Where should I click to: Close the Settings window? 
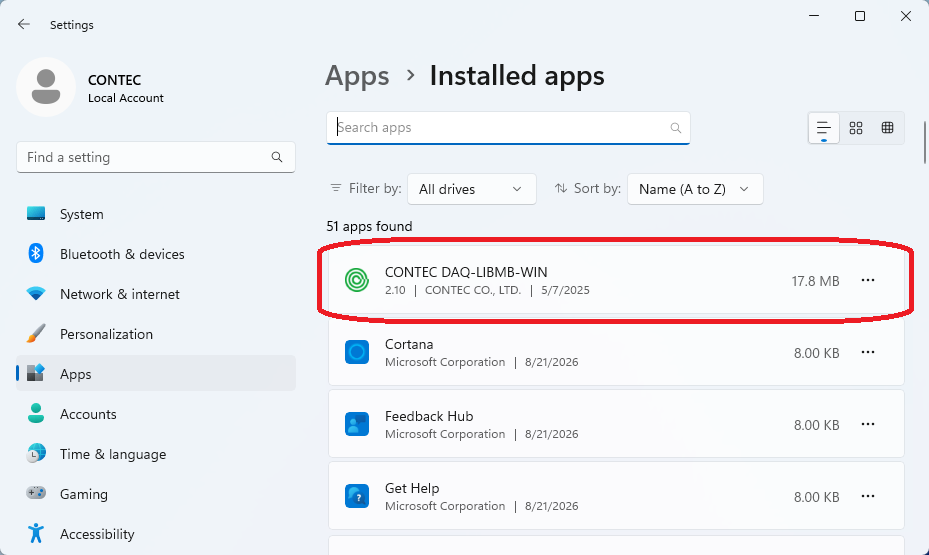tap(905, 16)
